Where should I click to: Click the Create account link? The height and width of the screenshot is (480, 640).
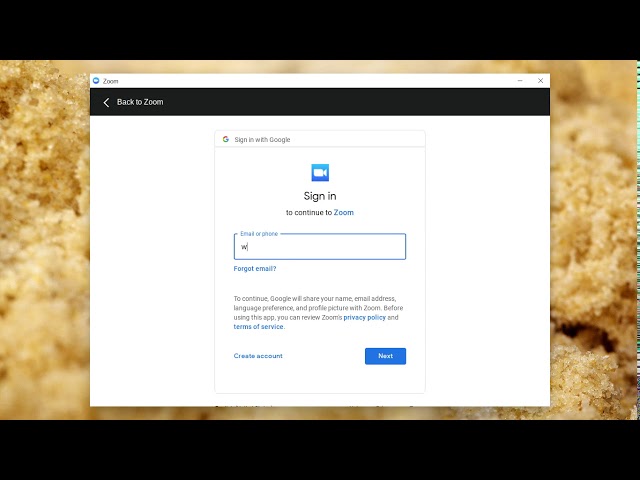(x=258, y=356)
